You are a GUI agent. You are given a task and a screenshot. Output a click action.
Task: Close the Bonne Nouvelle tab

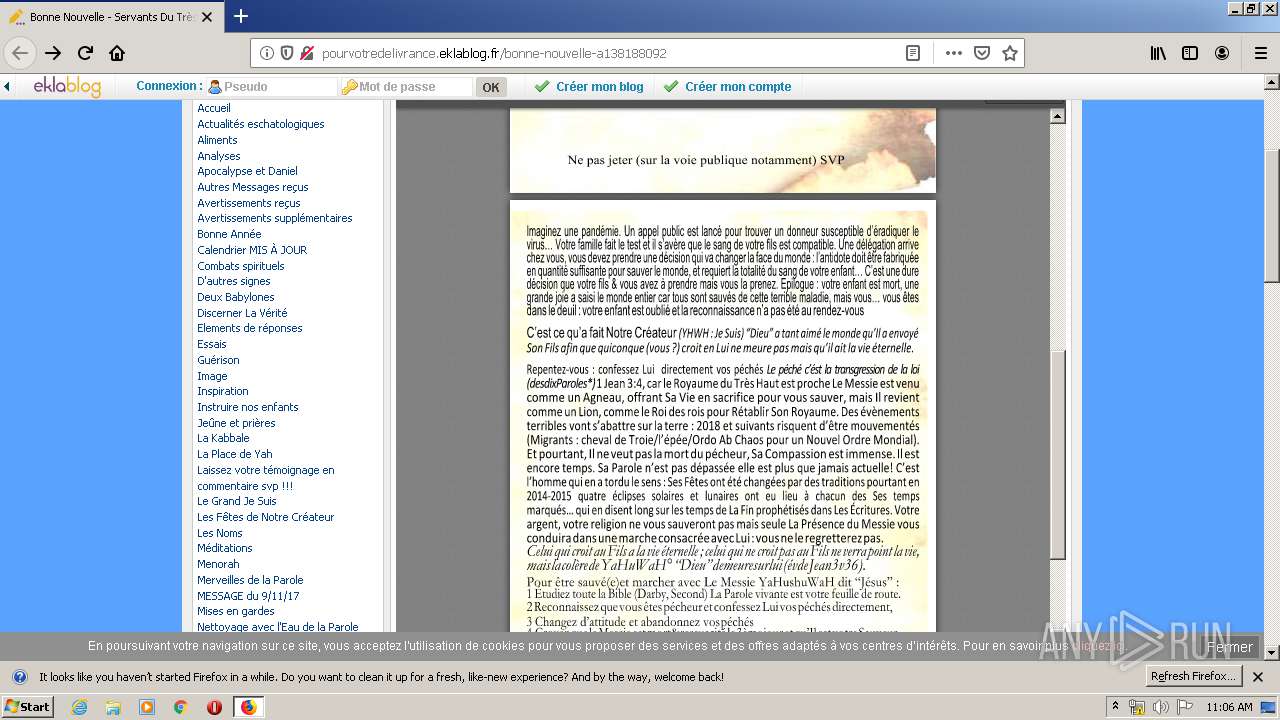[206, 17]
